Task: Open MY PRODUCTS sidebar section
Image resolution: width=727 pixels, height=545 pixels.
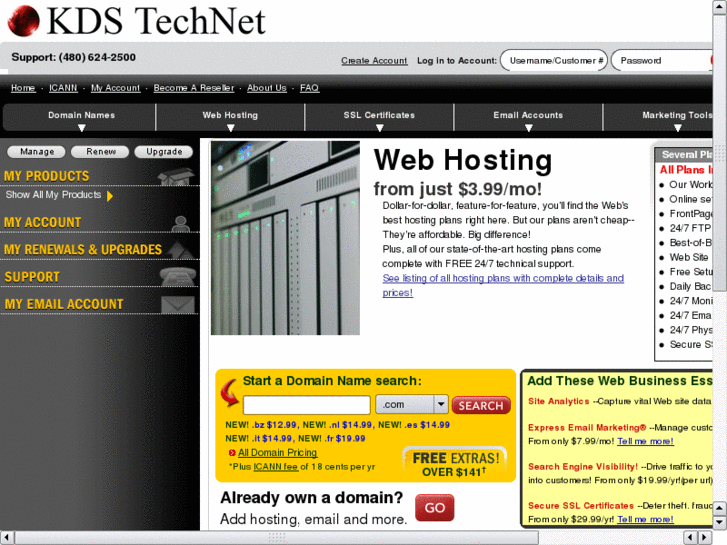Action: coord(46,176)
